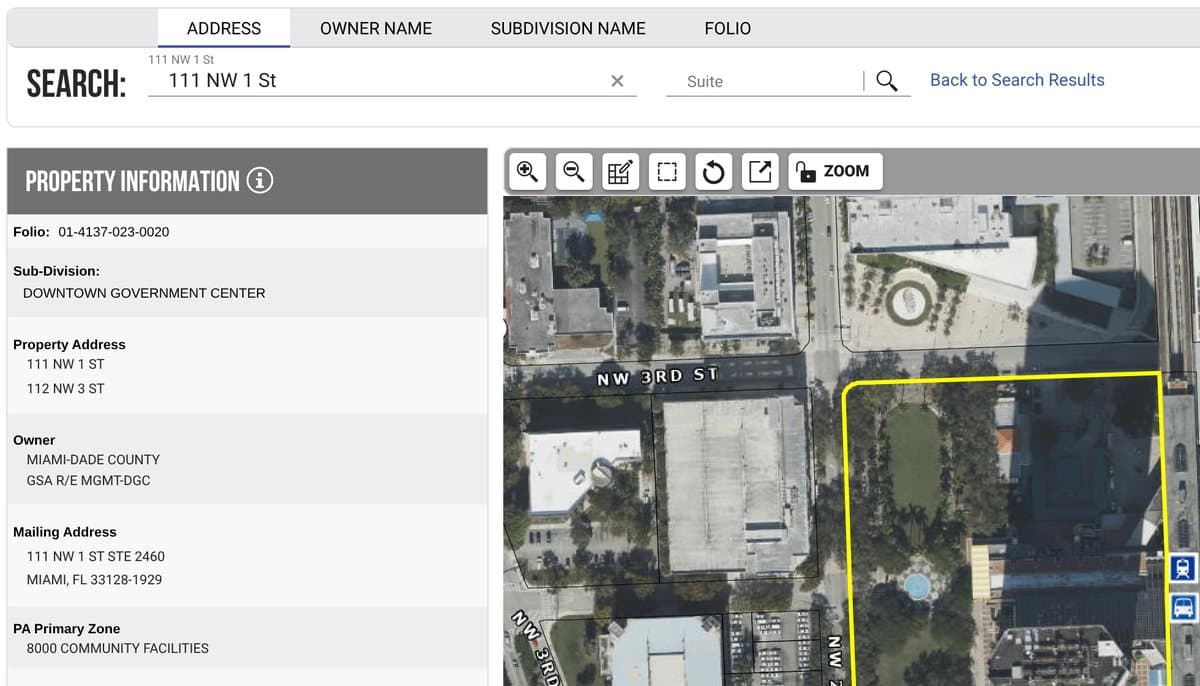The height and width of the screenshot is (686, 1200).
Task: Select the bus stop map marker
Action: pyautogui.click(x=1182, y=607)
